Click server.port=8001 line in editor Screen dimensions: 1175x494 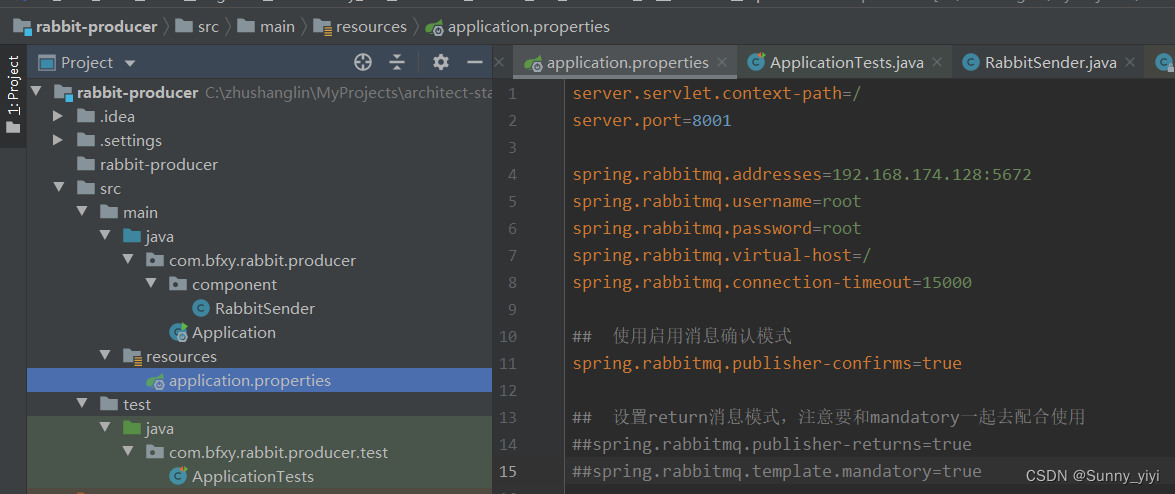pyautogui.click(x=652, y=121)
